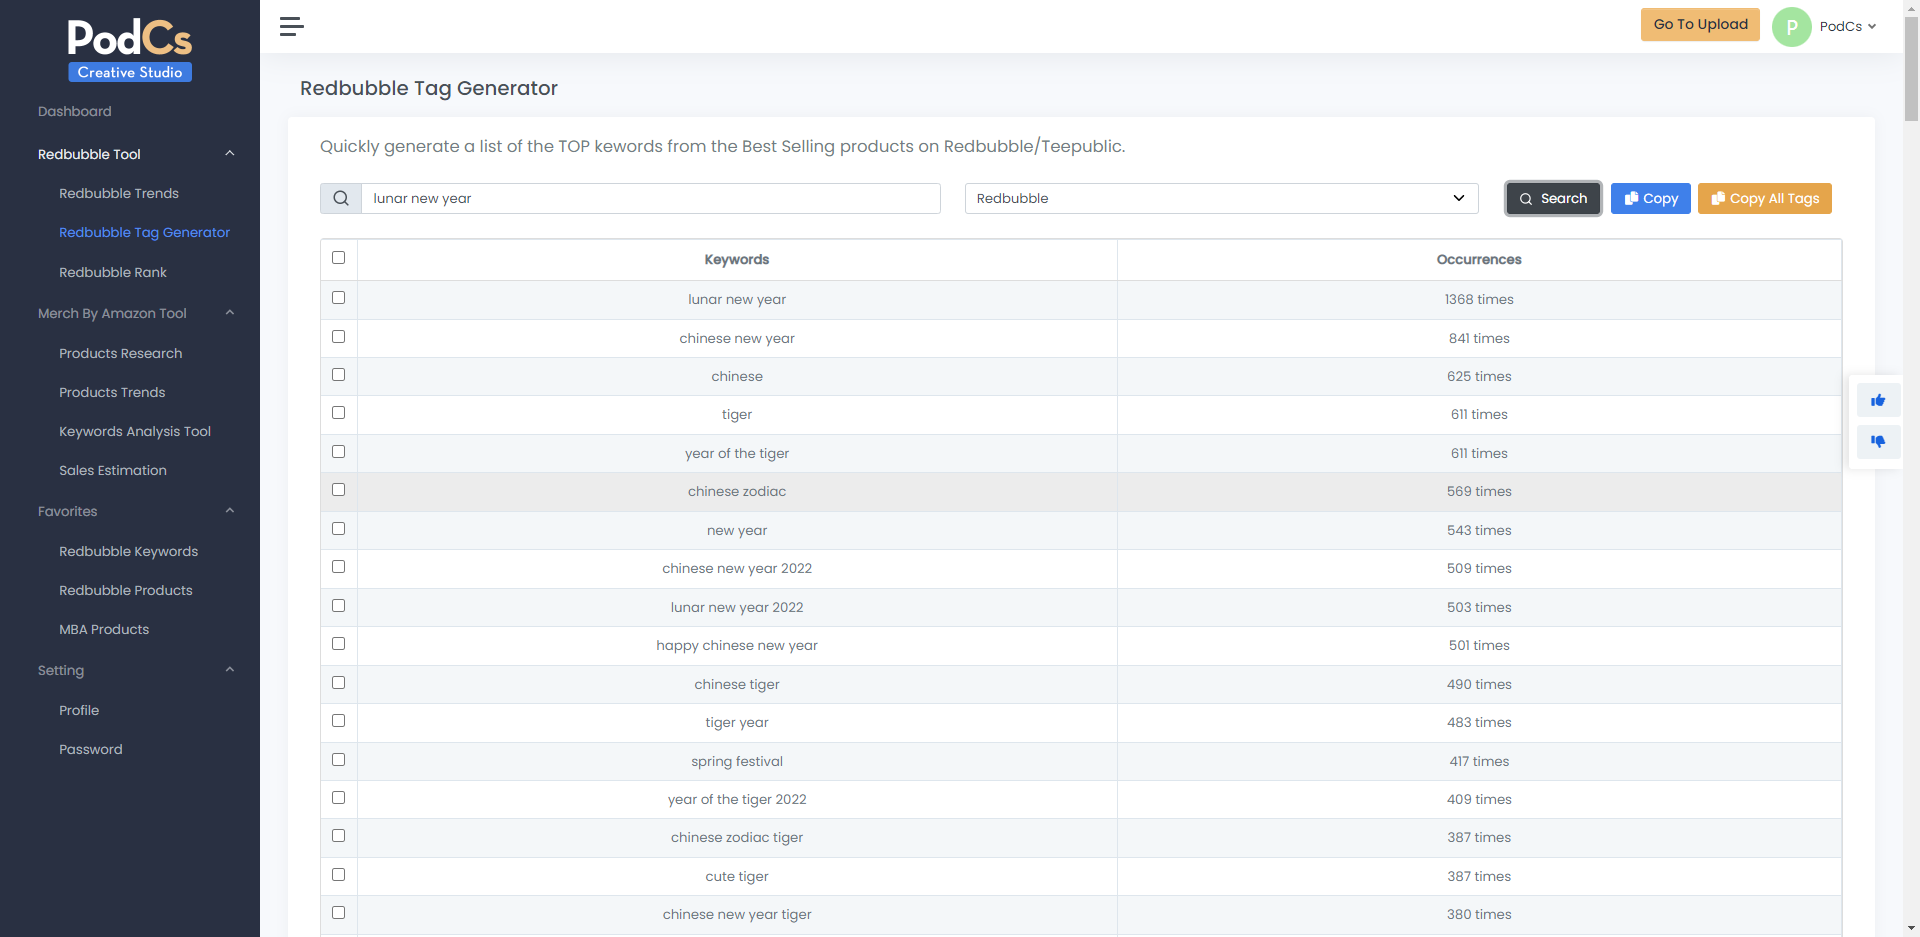1920x937 pixels.
Task: Click the thumbs up feedback icon
Action: [1878, 400]
